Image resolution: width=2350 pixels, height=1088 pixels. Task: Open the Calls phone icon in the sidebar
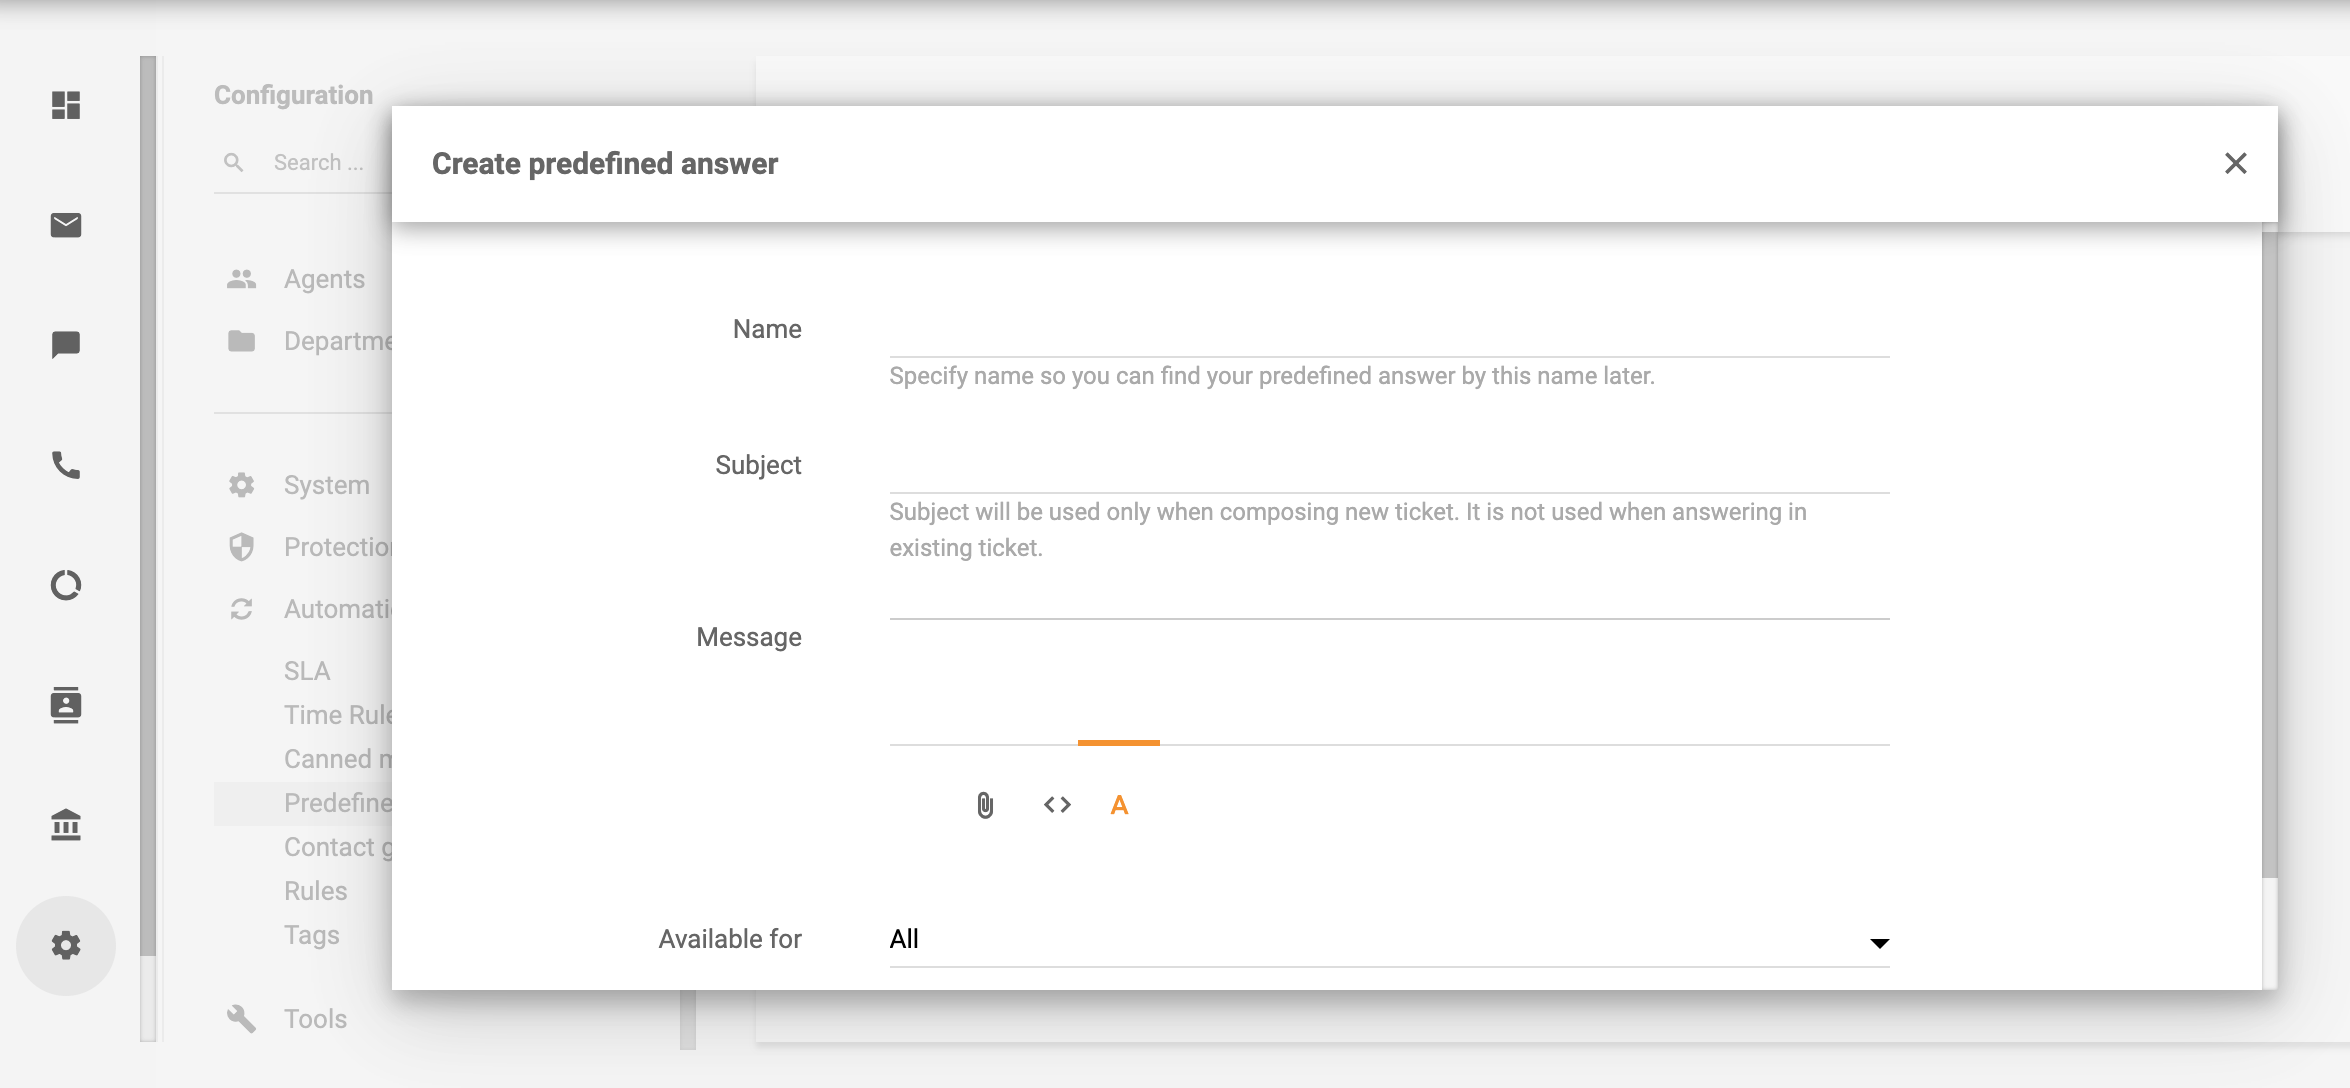pyautogui.click(x=66, y=466)
